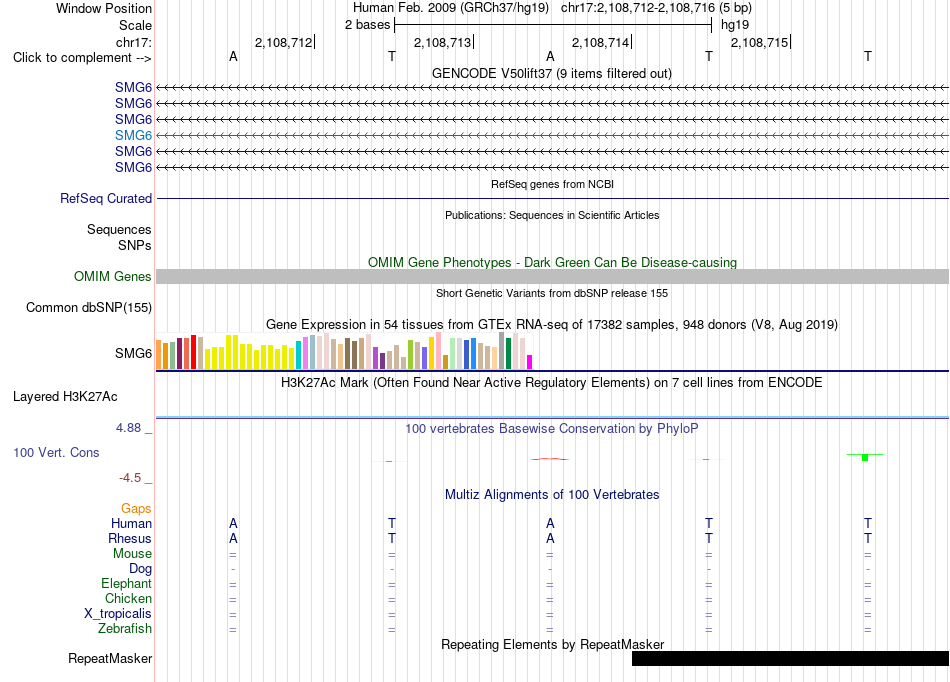Select the Scale track label

tap(135, 25)
